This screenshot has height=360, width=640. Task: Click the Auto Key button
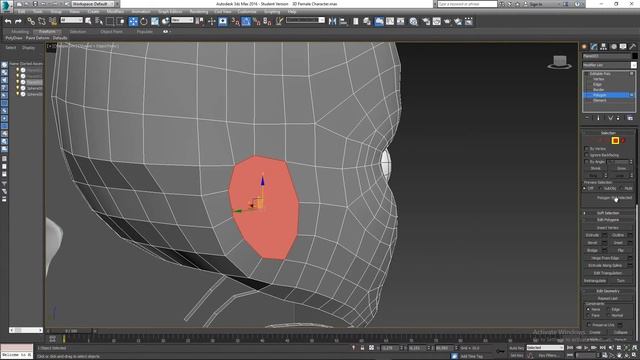517,348
